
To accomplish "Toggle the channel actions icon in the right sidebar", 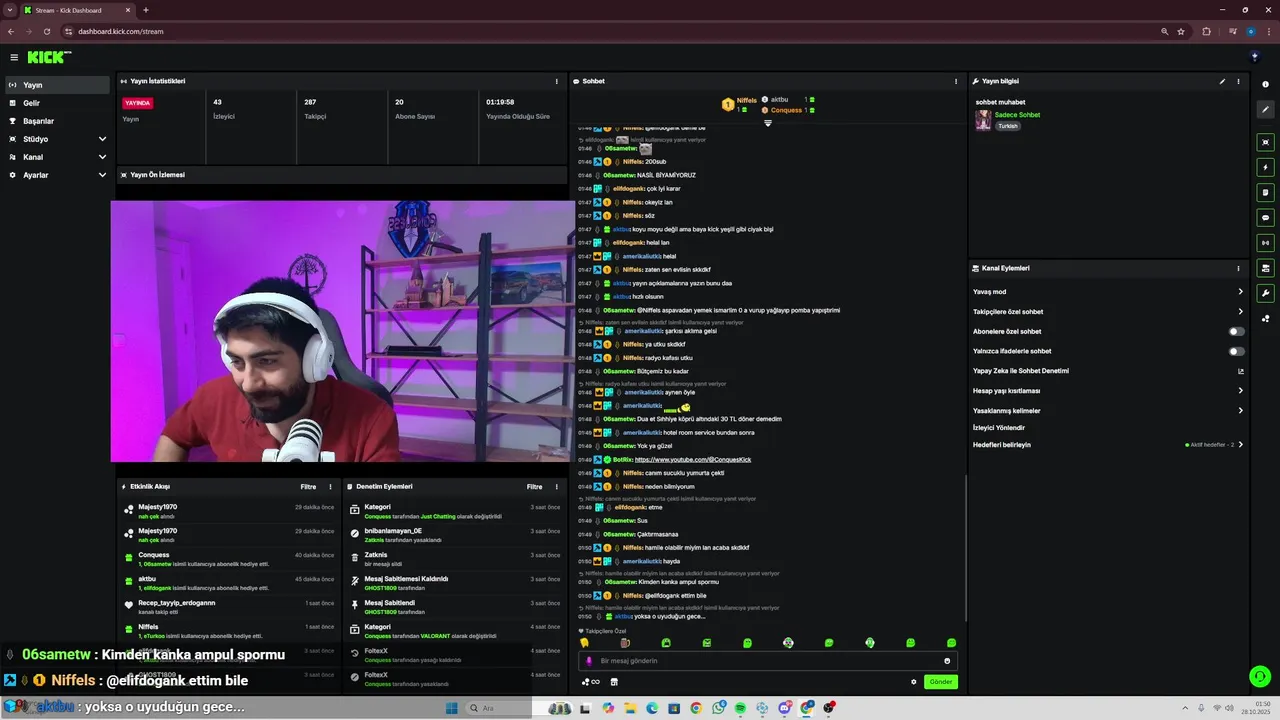I will pos(1265,268).
